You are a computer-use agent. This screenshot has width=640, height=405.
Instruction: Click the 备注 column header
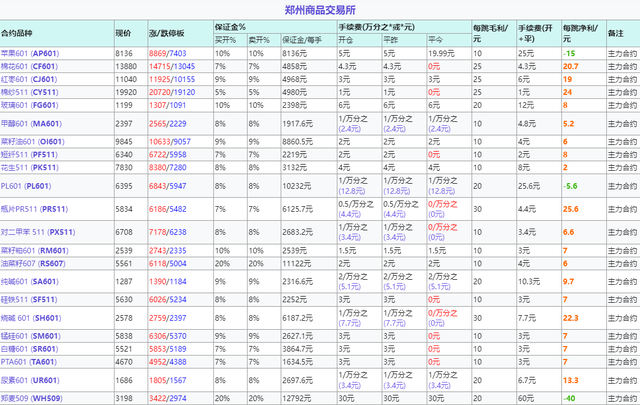[x=616, y=33]
